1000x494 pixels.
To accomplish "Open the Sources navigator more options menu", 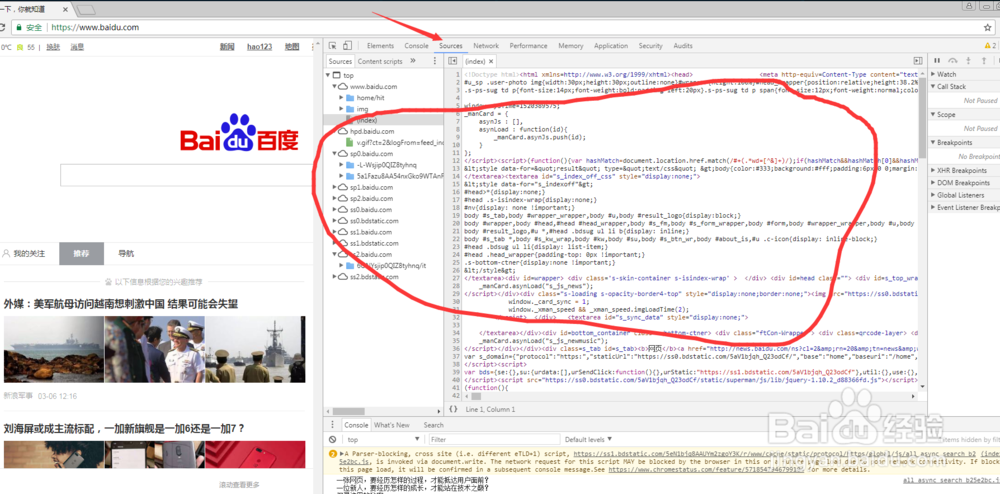I will click(x=435, y=61).
